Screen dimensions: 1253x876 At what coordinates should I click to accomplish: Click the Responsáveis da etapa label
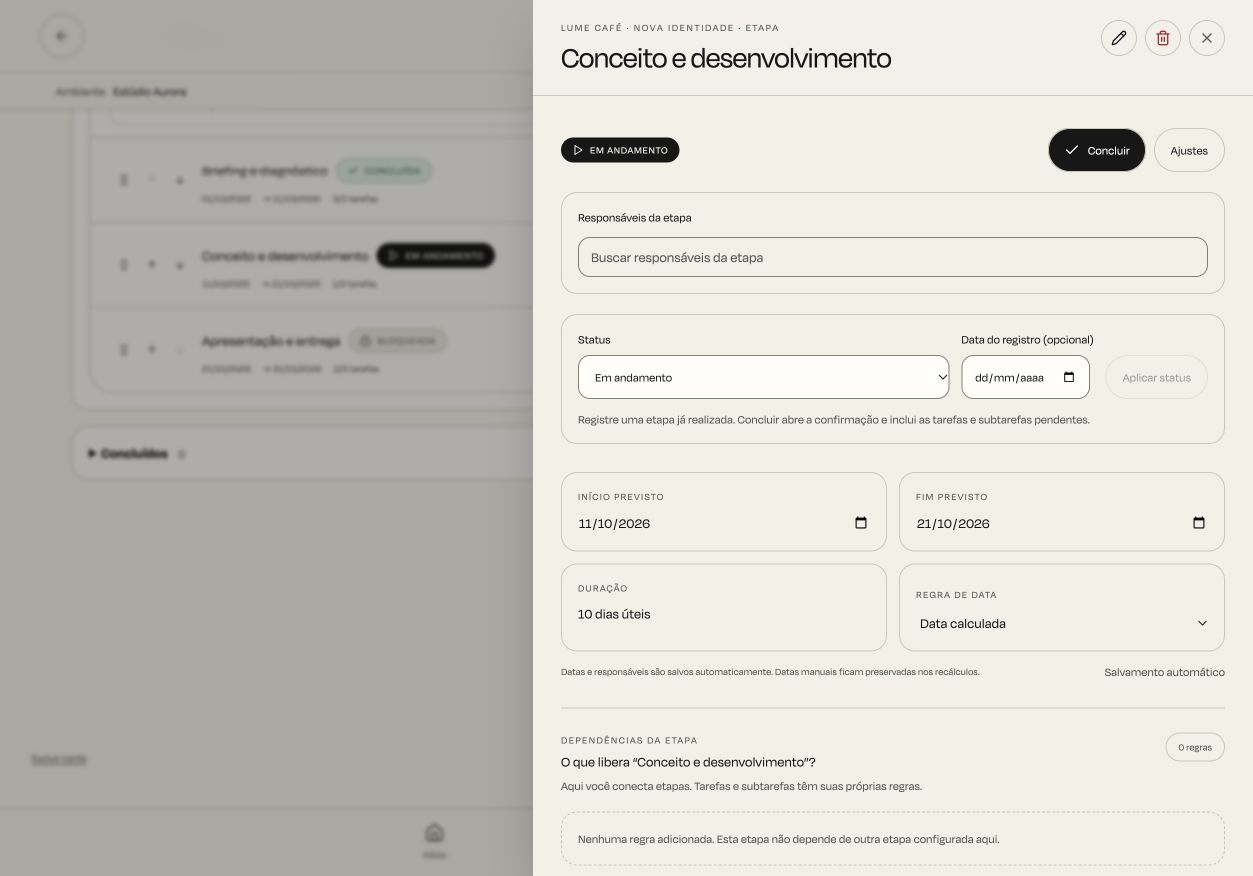tap(634, 218)
